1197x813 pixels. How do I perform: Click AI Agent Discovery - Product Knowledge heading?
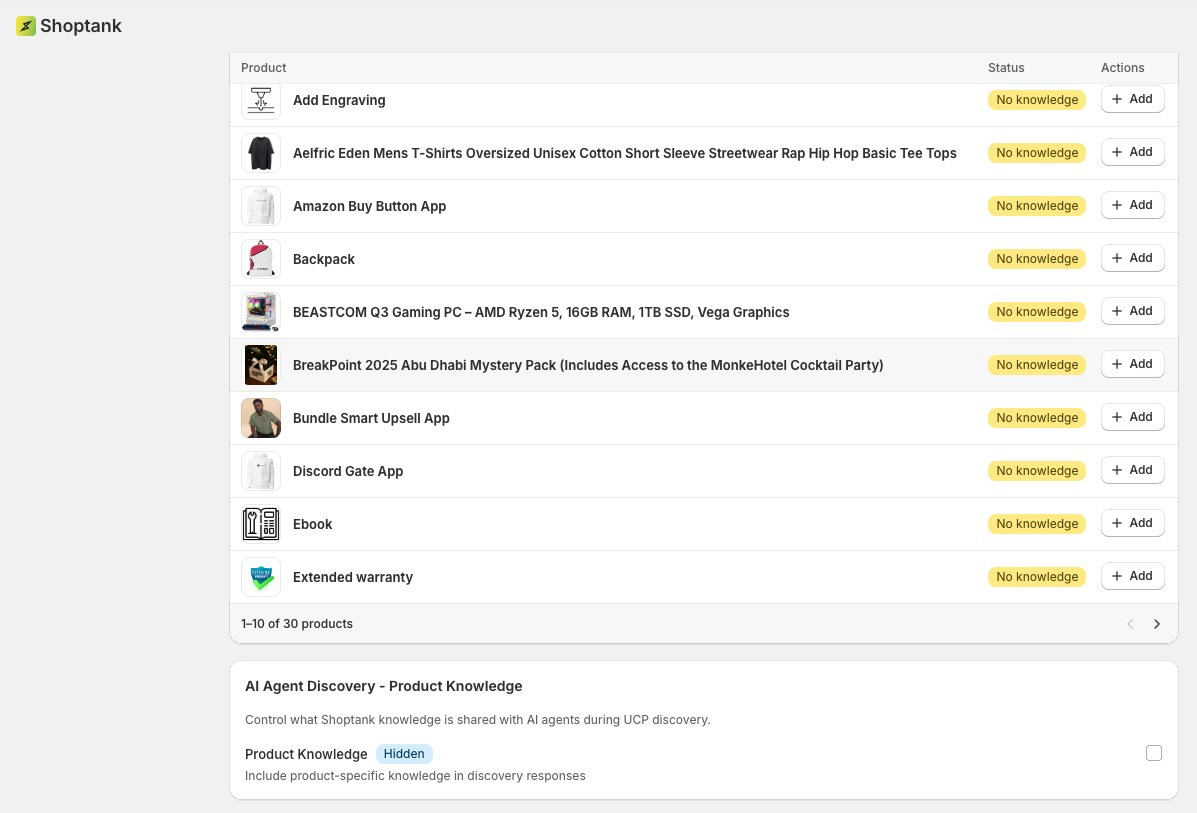pos(383,686)
